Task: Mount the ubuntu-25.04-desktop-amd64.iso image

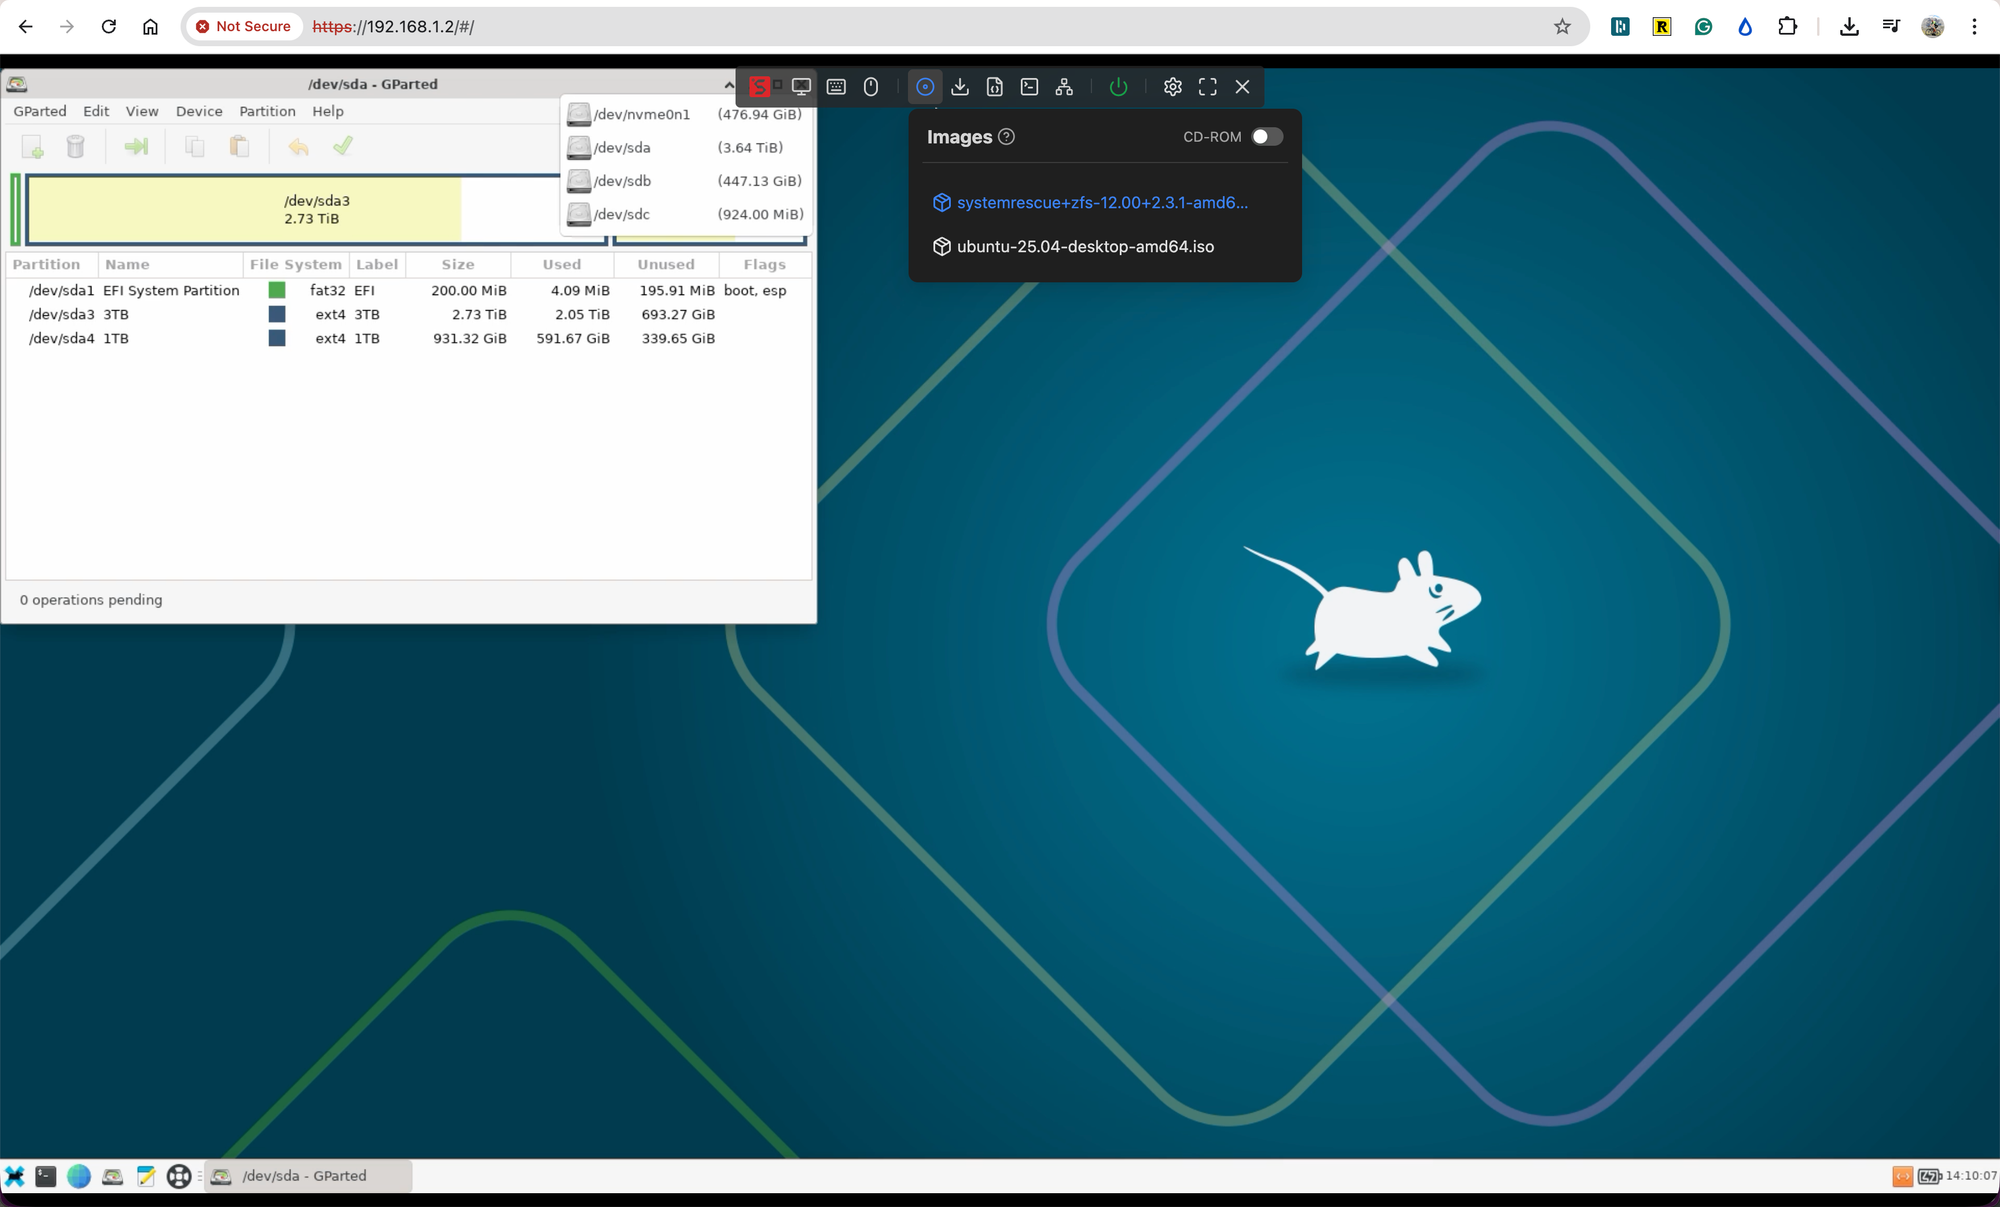Action: click(1085, 247)
